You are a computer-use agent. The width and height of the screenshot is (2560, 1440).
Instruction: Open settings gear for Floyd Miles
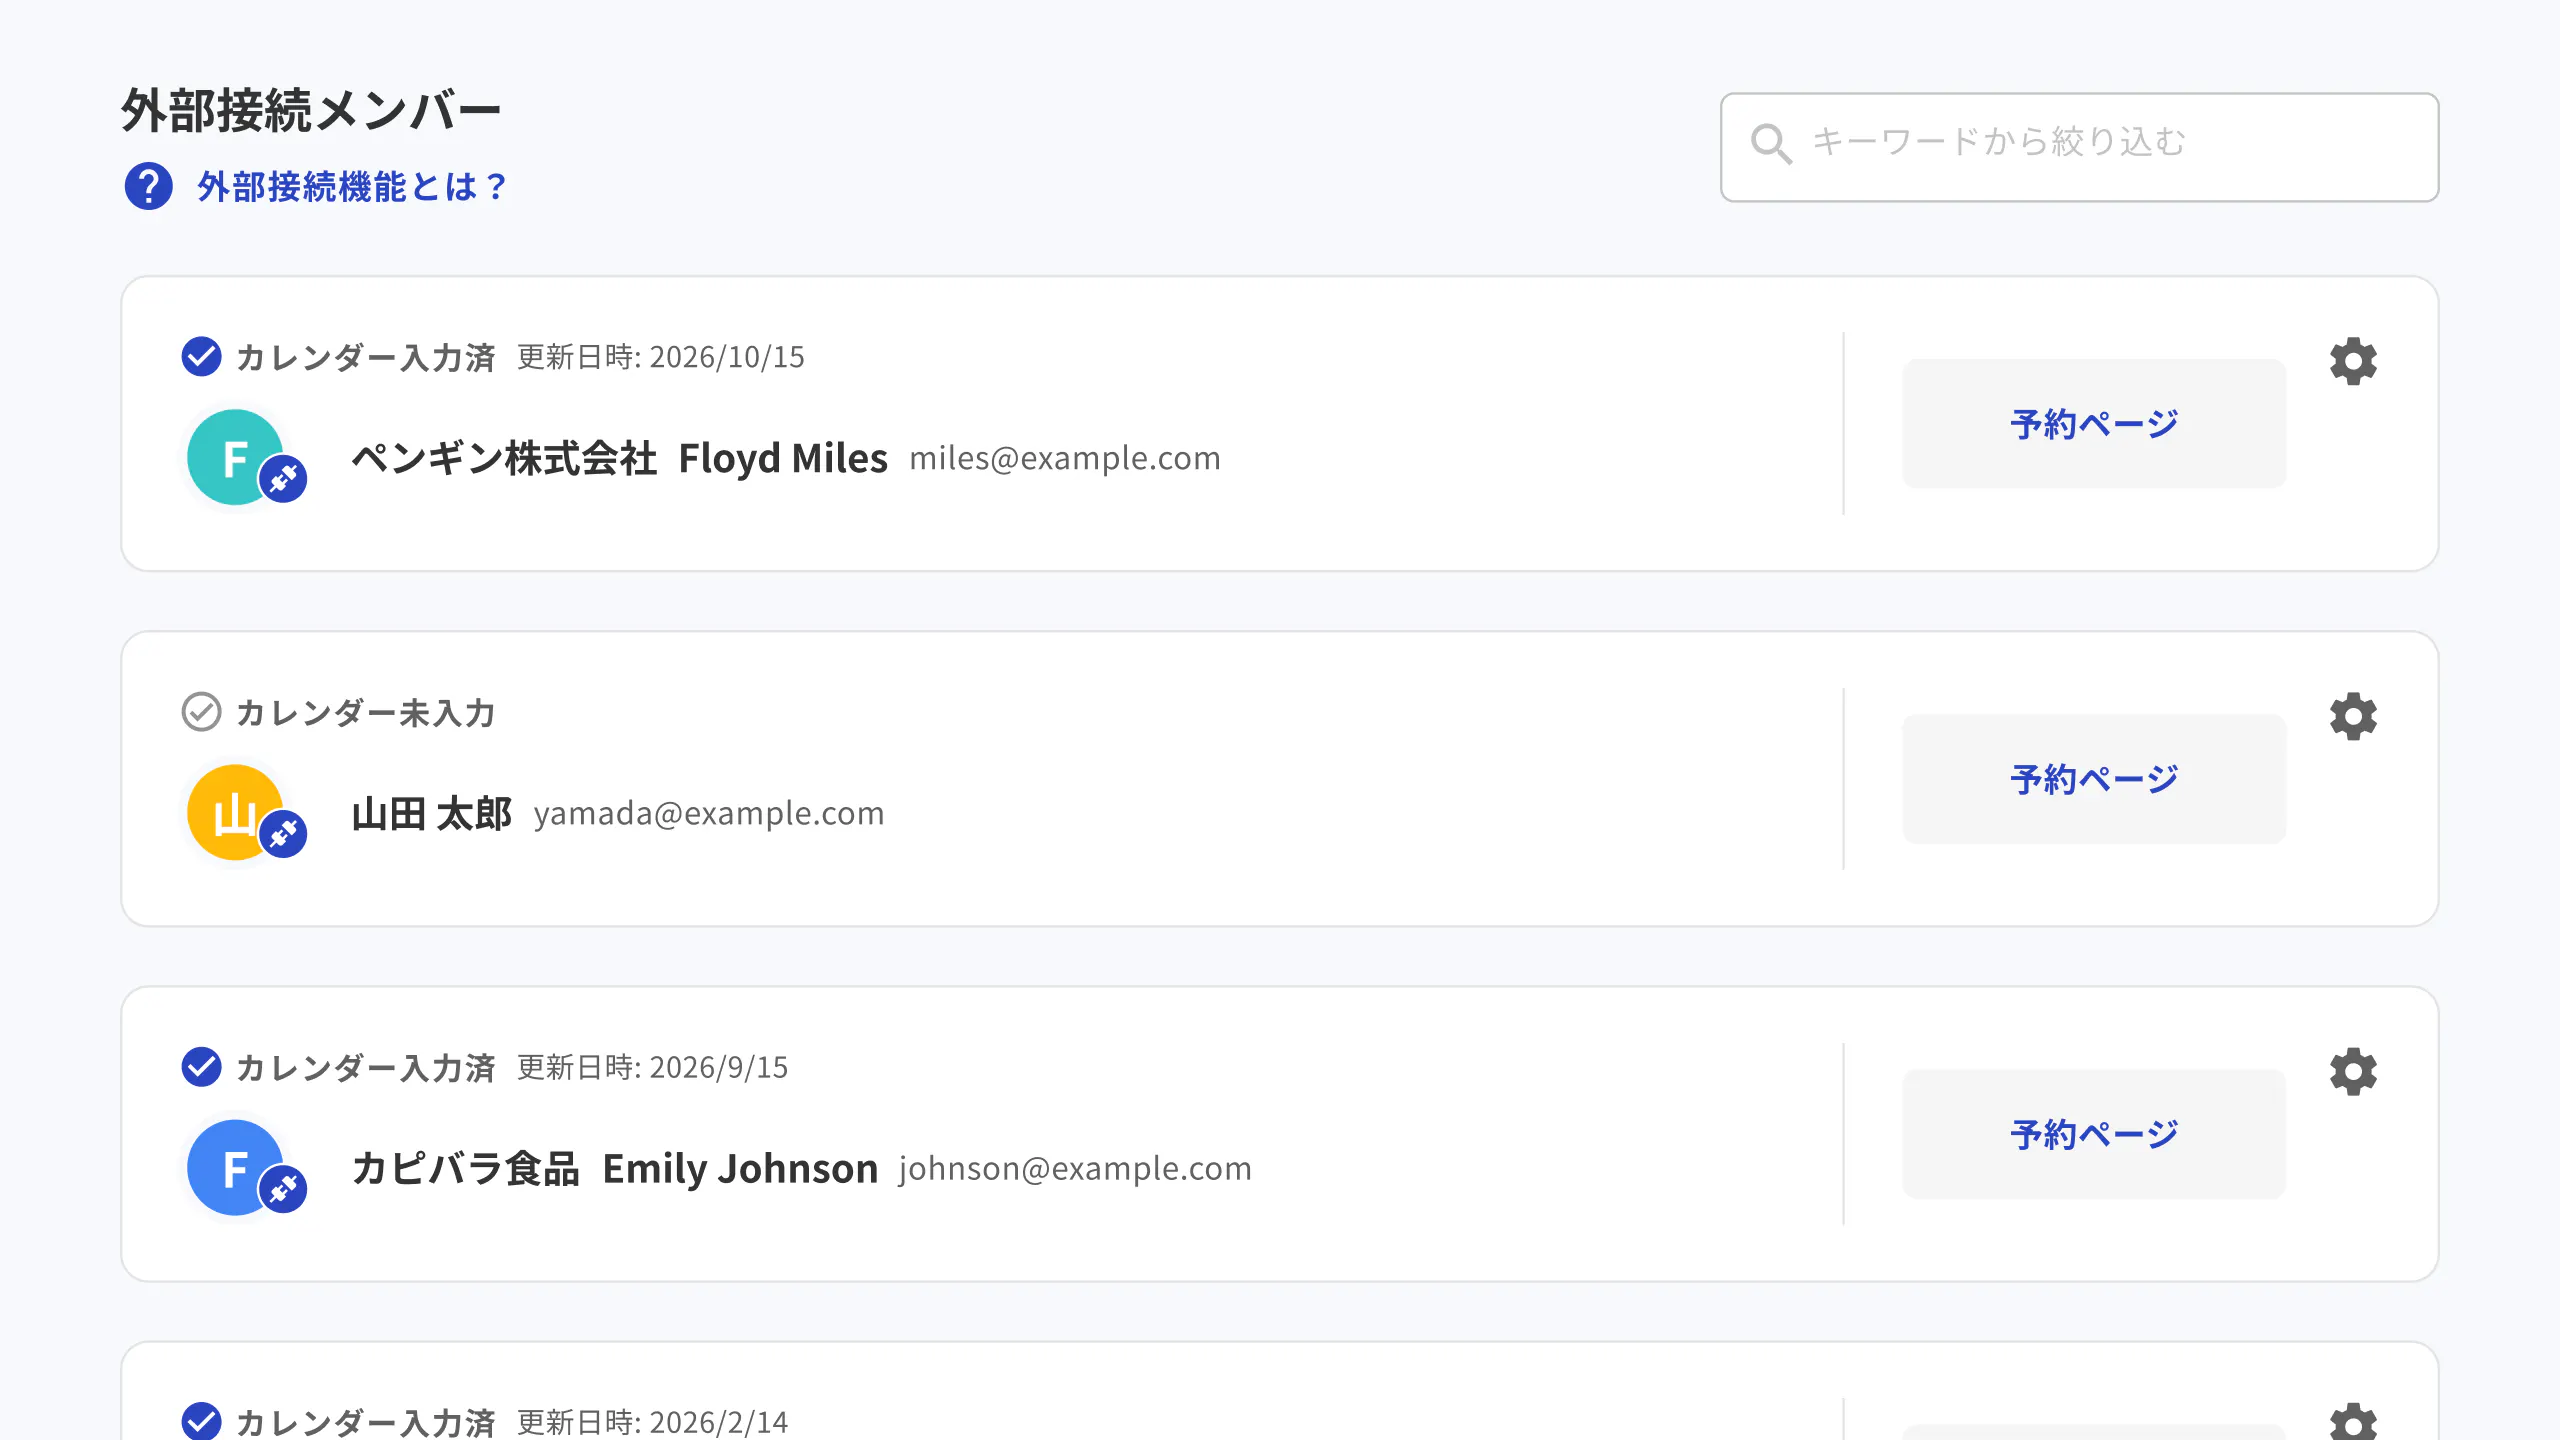tap(2353, 361)
